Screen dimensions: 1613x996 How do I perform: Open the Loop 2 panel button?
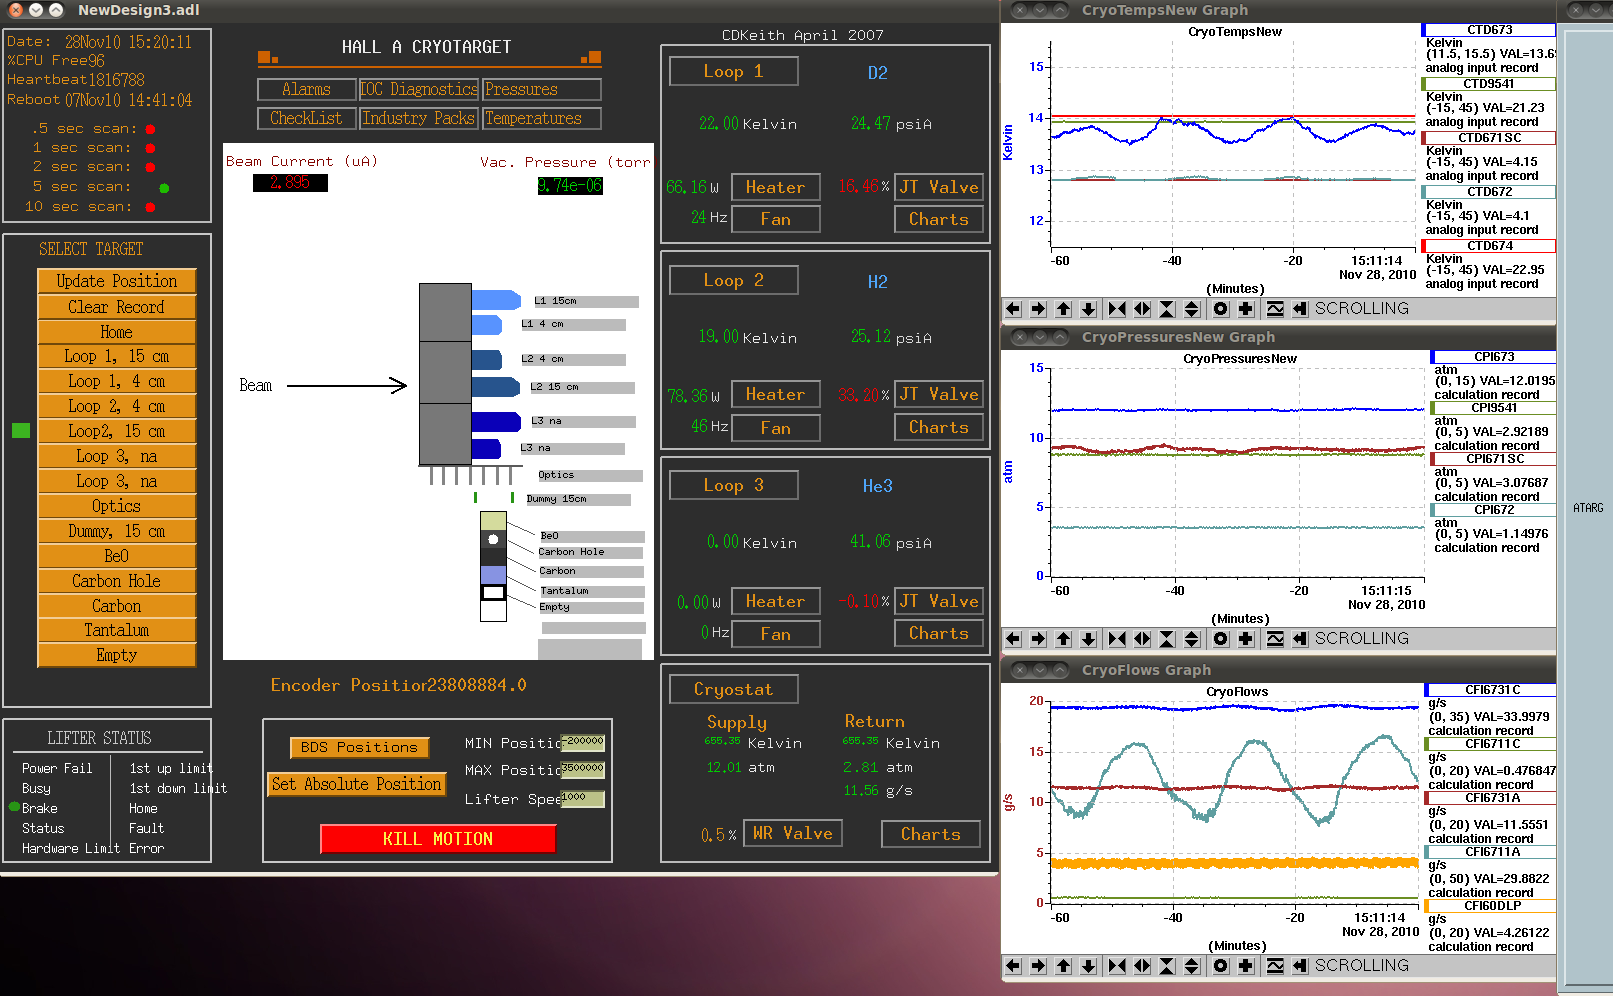733,280
